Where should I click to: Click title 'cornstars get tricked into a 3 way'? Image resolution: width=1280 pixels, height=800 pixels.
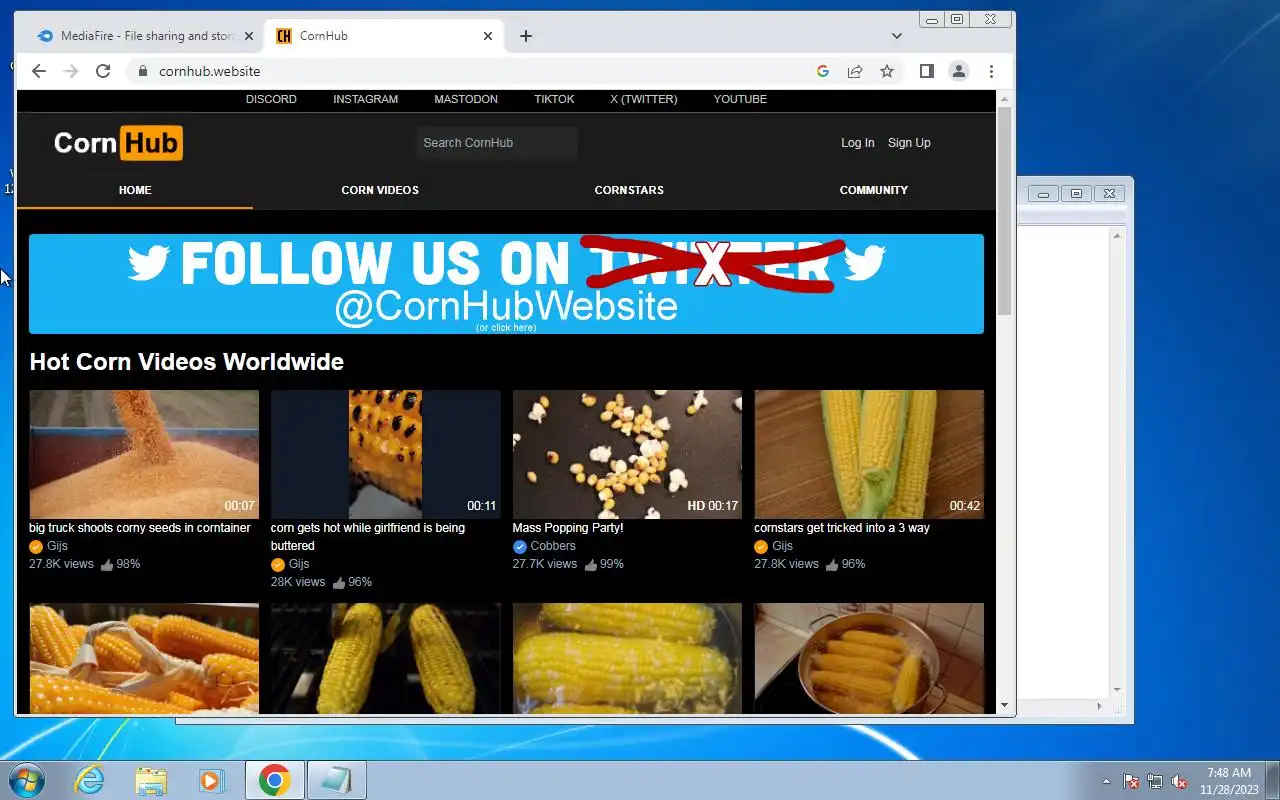pos(842,528)
